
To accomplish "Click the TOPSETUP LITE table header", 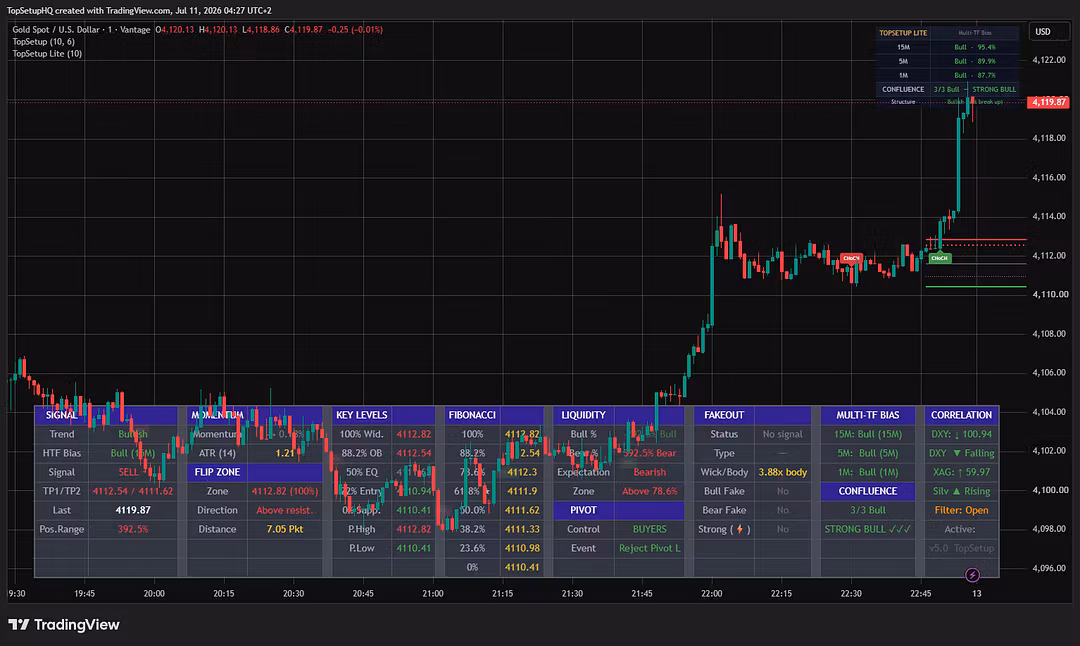I will click(903, 32).
